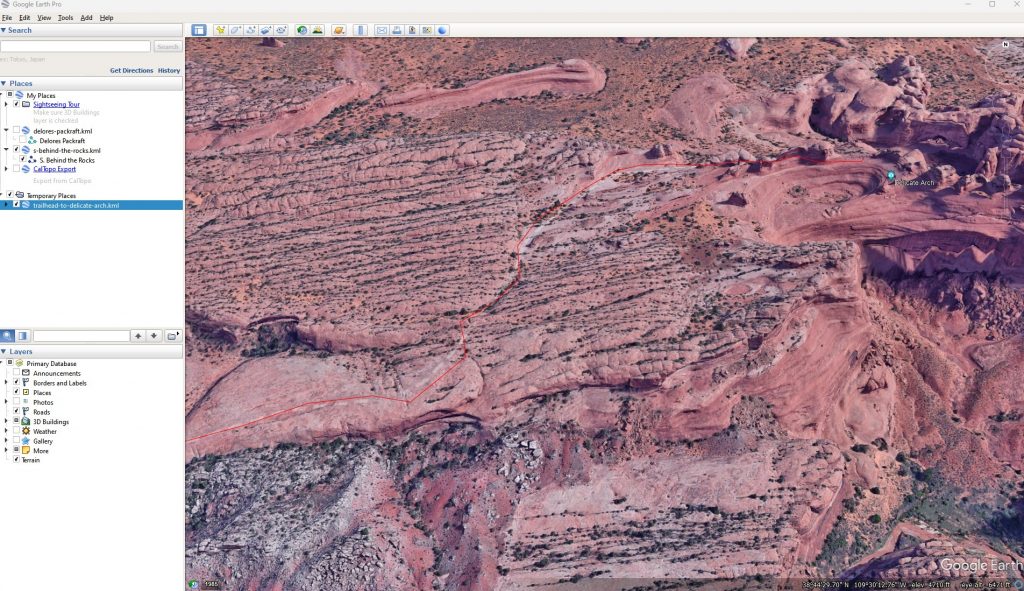Image resolution: width=1024 pixels, height=591 pixels.
Task: Select the Add Polygon tool
Action: click(x=235, y=30)
